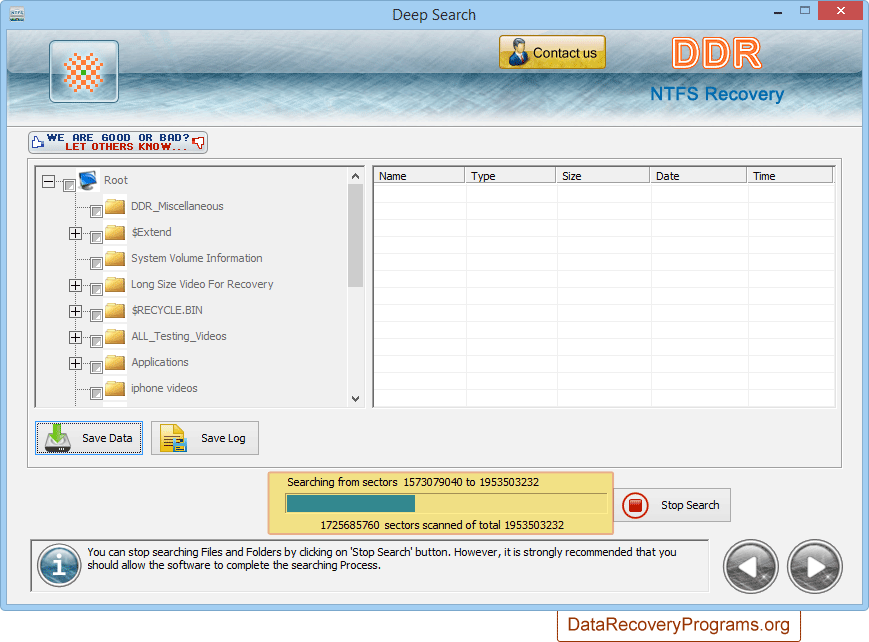
Task: Click the ALL_Testing_Videos folder icon
Action: coord(115,337)
